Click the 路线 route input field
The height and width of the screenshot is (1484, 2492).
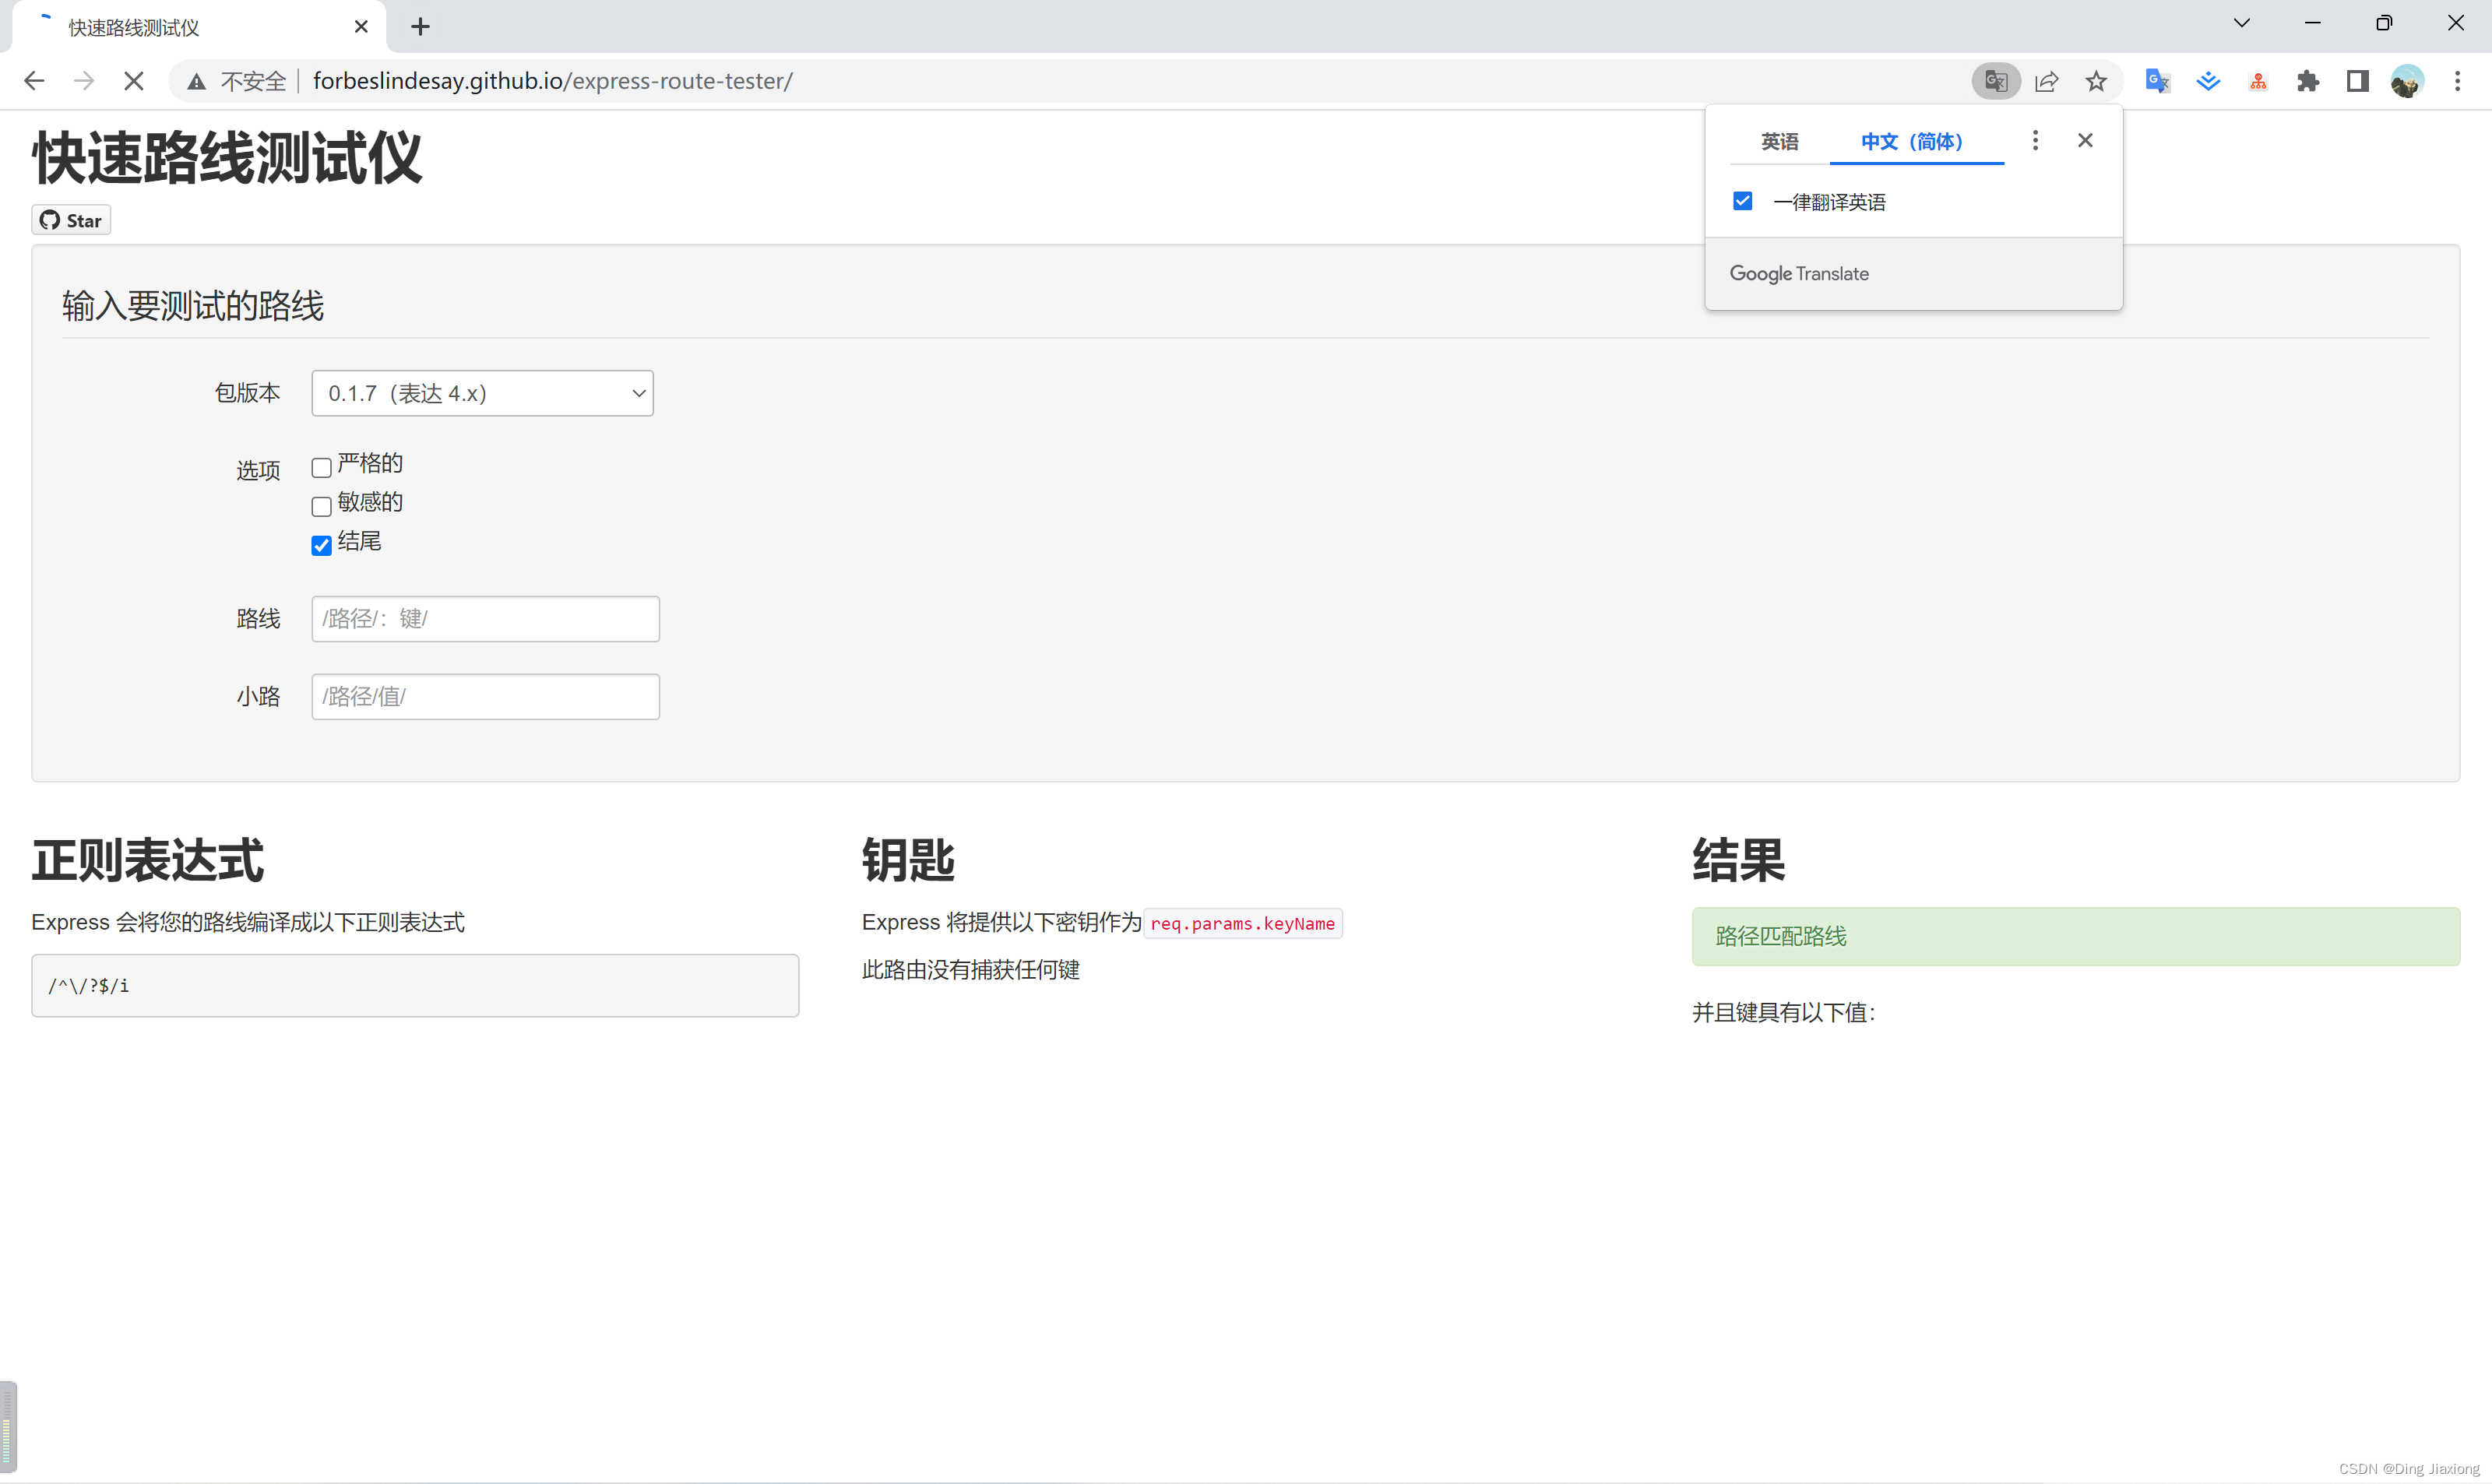coord(485,618)
